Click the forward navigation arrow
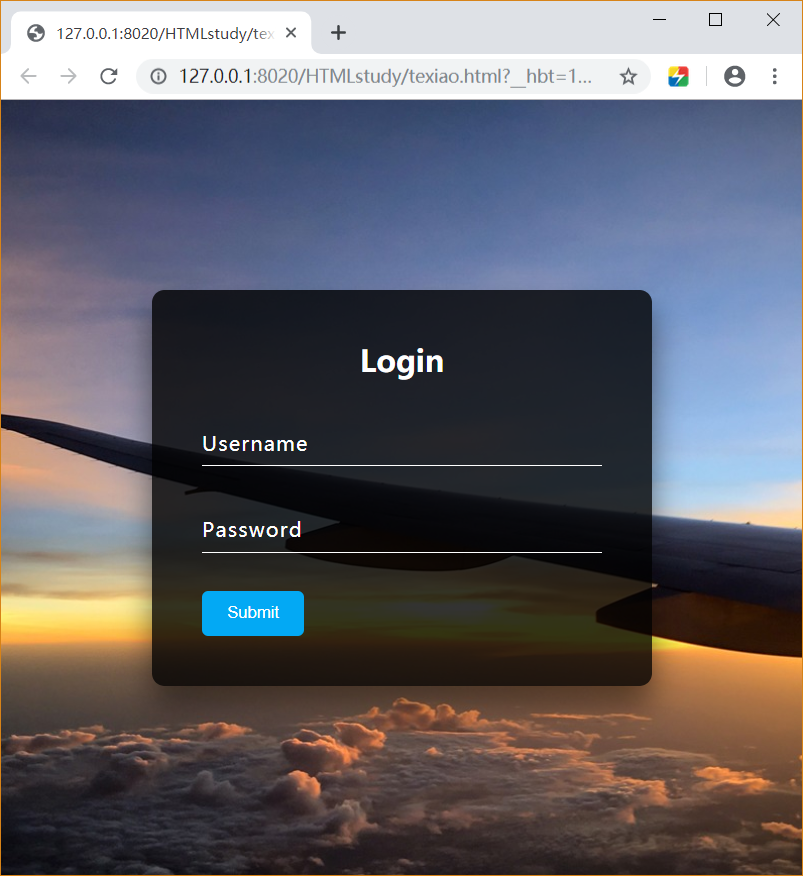Screen dimensions: 803x876 tap(68, 76)
